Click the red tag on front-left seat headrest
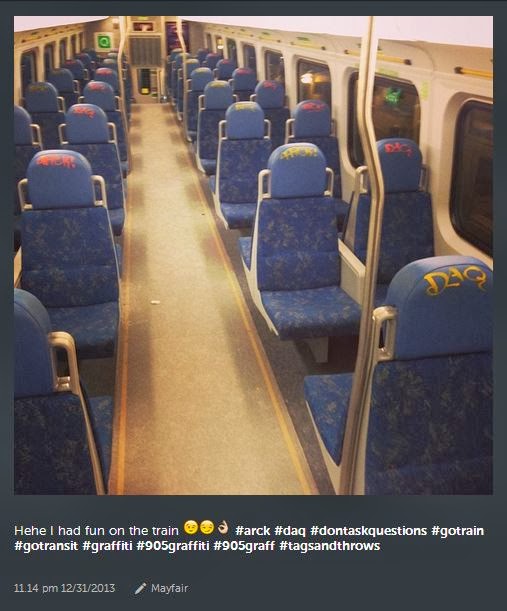 click(x=56, y=161)
